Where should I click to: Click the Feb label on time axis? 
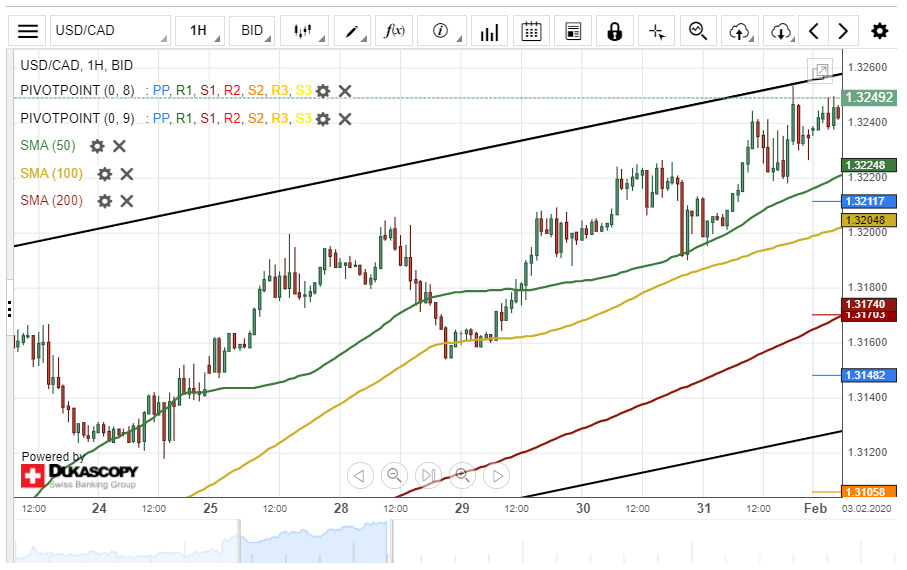tap(816, 508)
